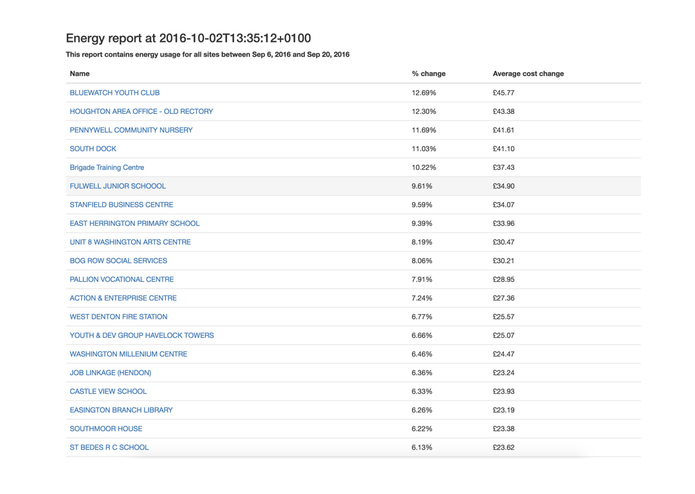This screenshot has height=494, width=695.
Task: Click the £34.90 cost cell
Action: click(503, 186)
